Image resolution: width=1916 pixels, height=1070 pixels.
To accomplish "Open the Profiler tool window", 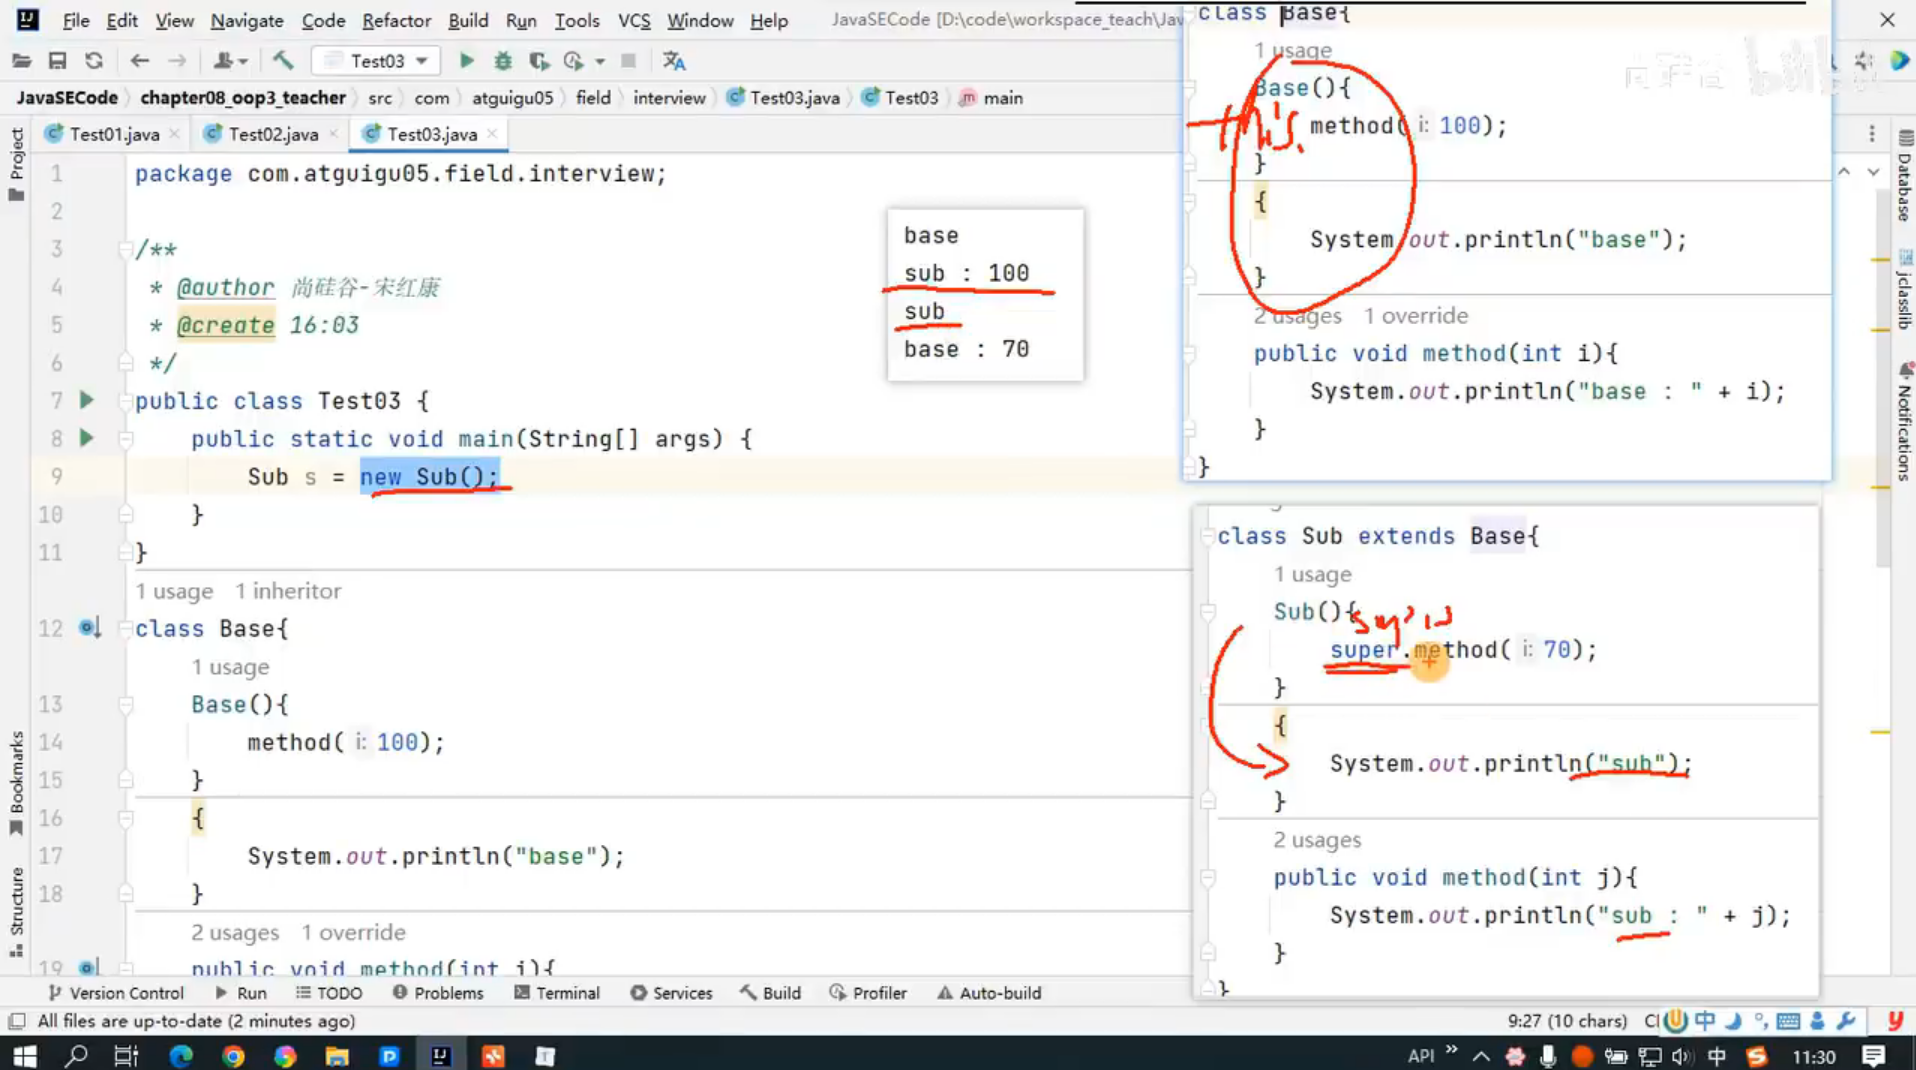I will 868,993.
